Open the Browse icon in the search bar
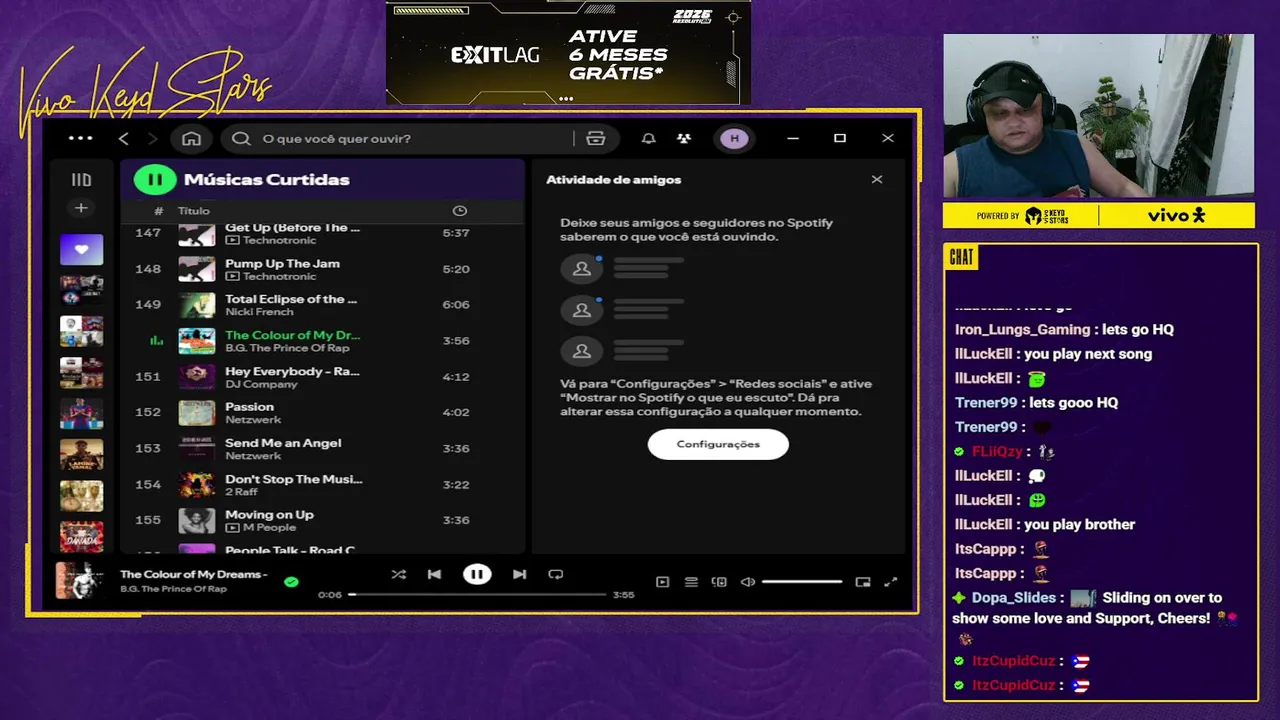 point(596,138)
